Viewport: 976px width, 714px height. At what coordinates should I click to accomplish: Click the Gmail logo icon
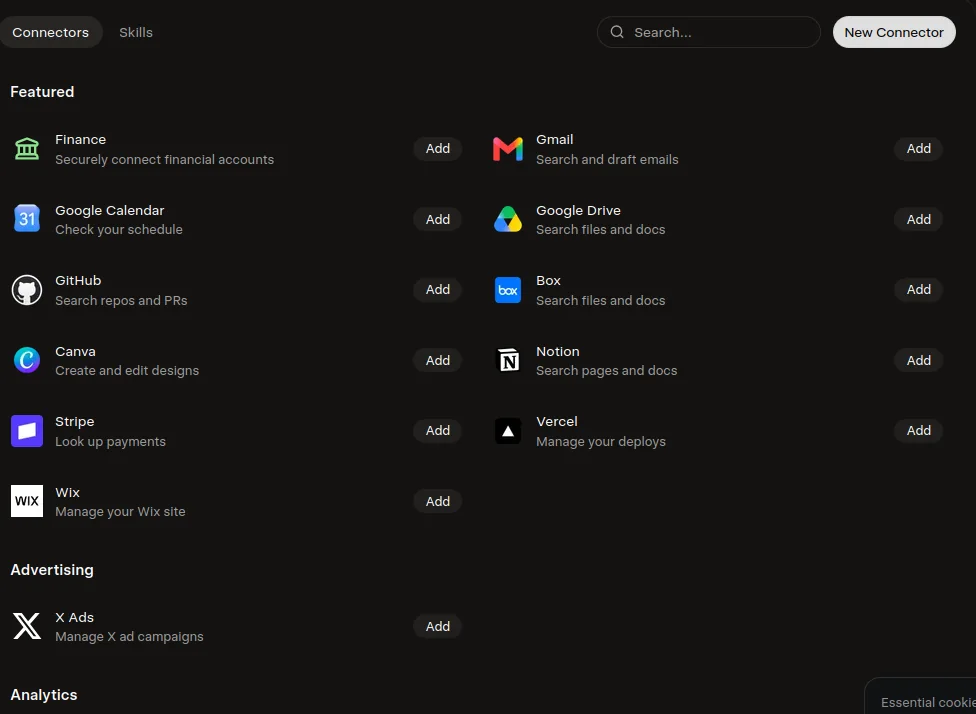508,149
